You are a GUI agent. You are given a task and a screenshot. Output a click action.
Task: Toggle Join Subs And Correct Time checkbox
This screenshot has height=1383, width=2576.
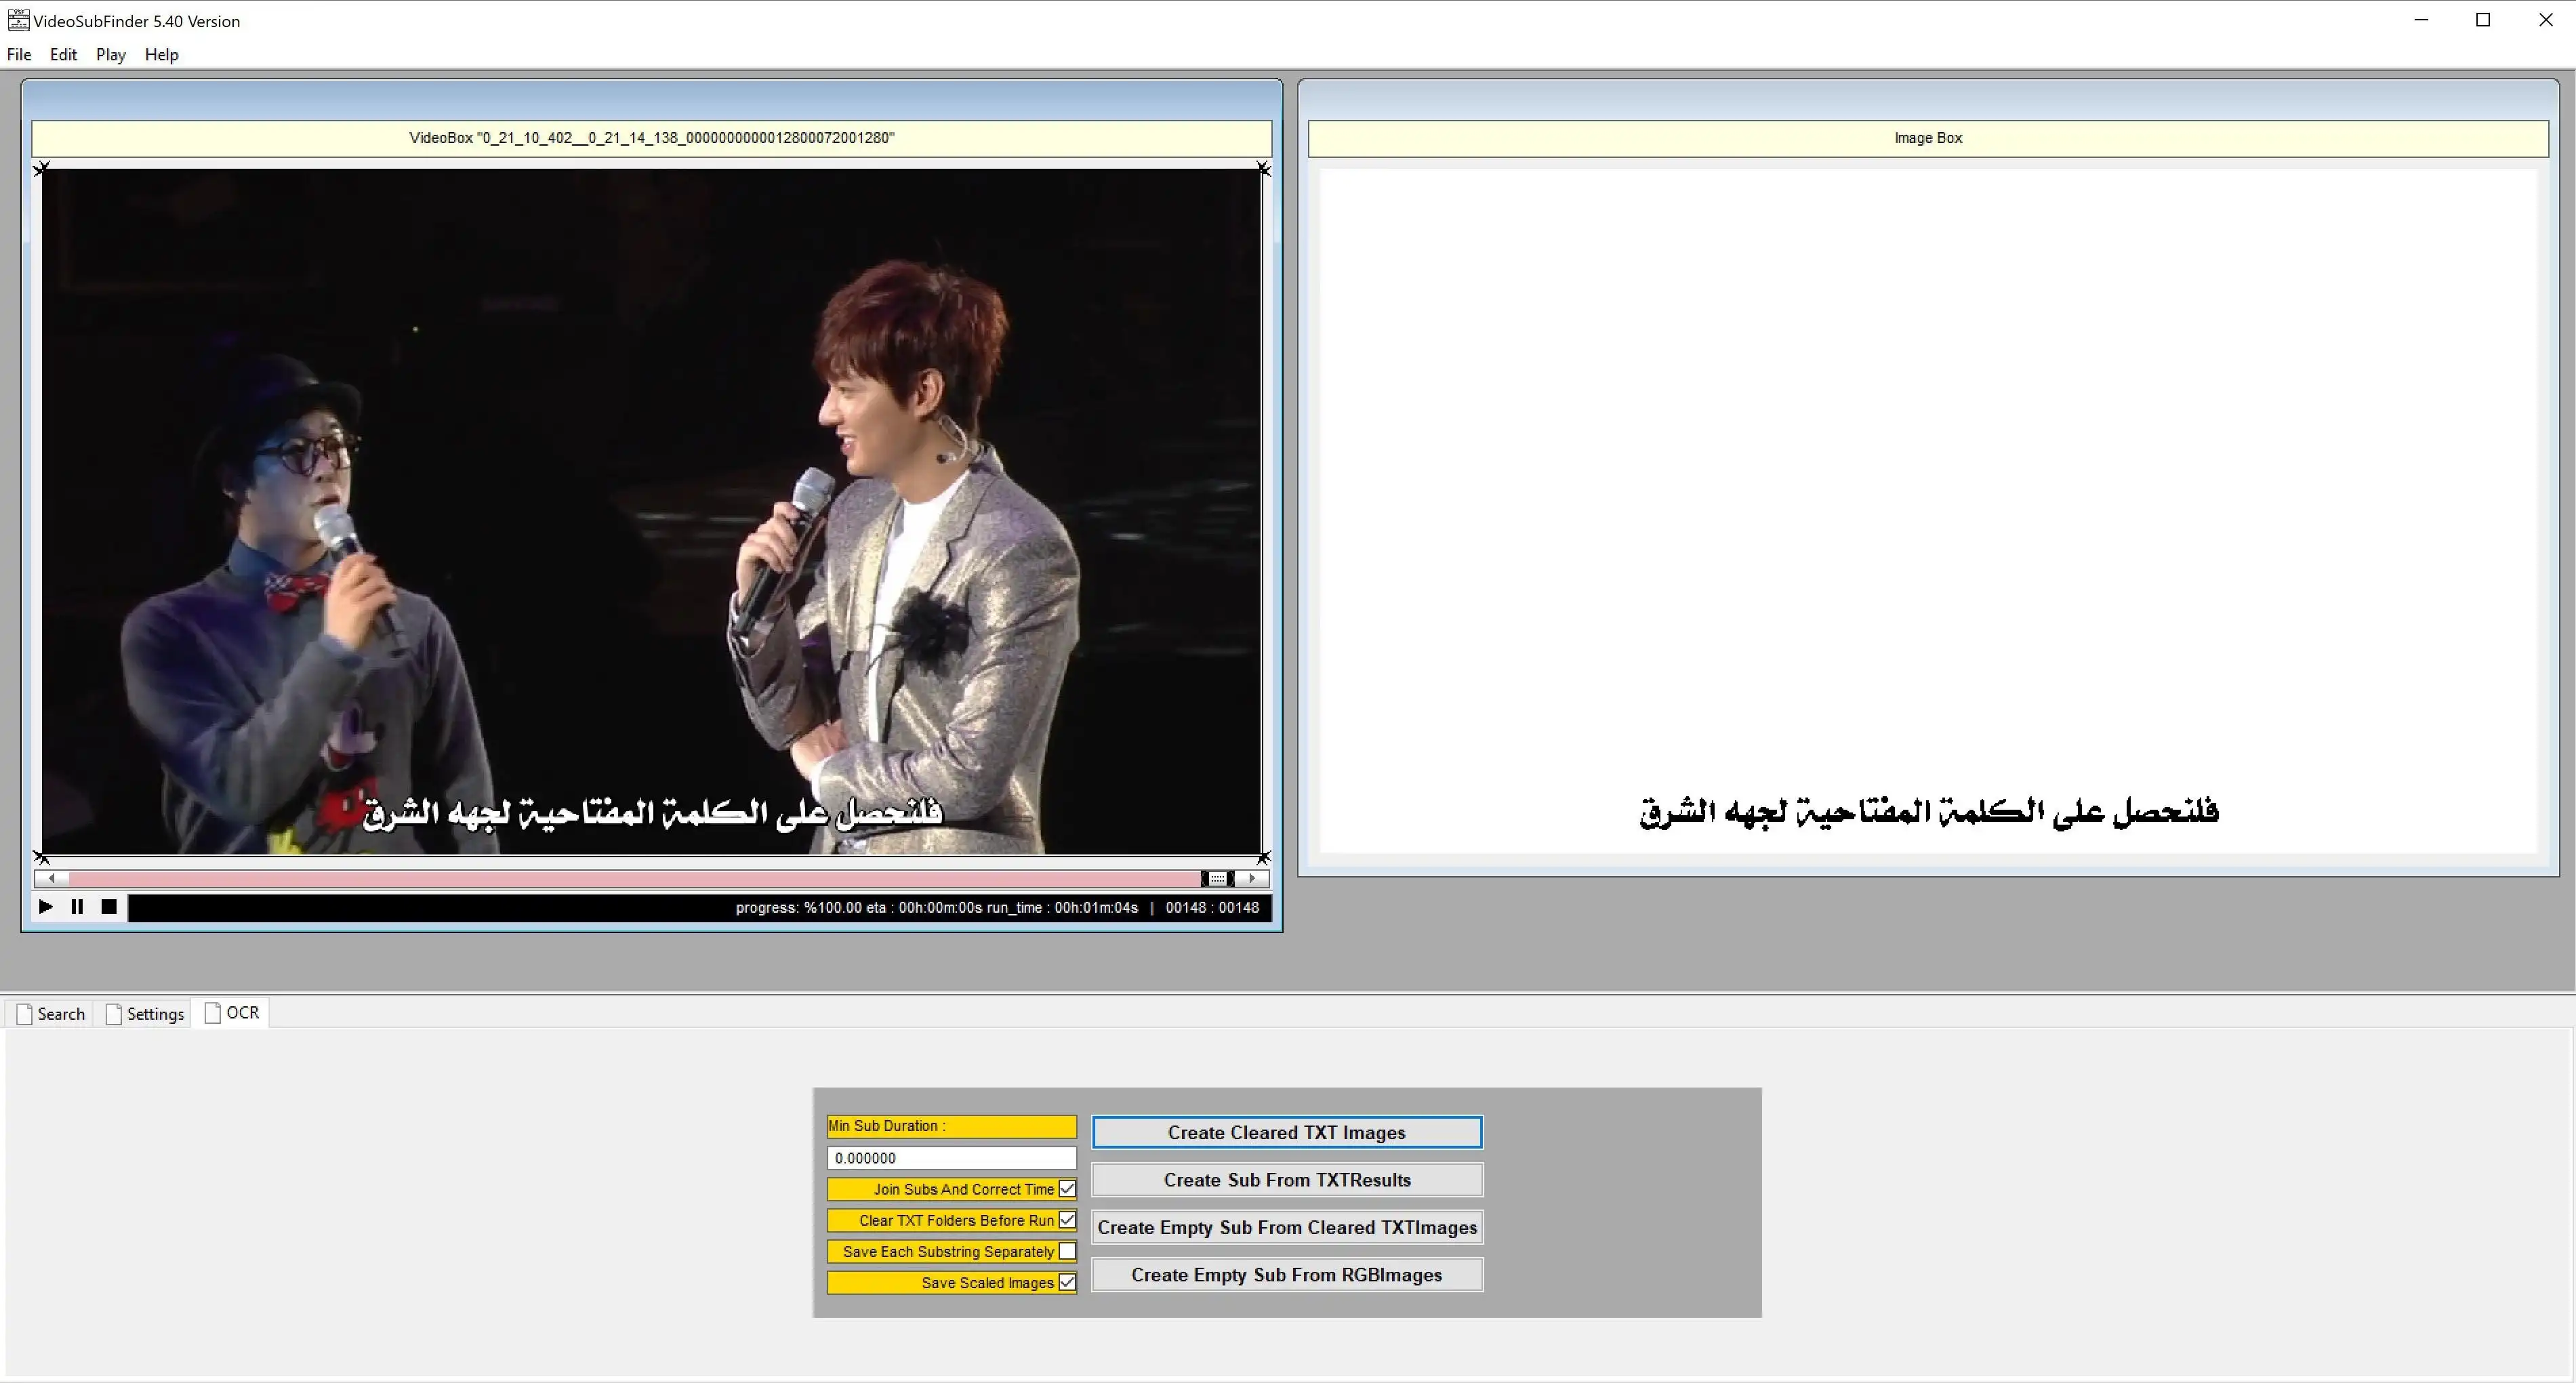pos(1067,1189)
